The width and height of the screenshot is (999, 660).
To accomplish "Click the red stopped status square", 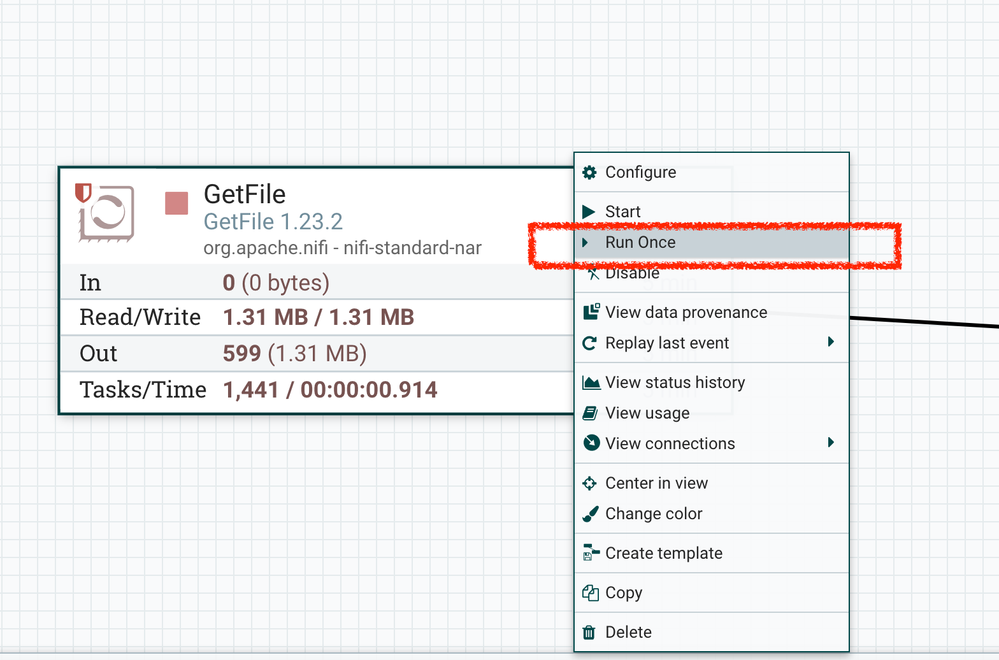I will [x=176, y=203].
